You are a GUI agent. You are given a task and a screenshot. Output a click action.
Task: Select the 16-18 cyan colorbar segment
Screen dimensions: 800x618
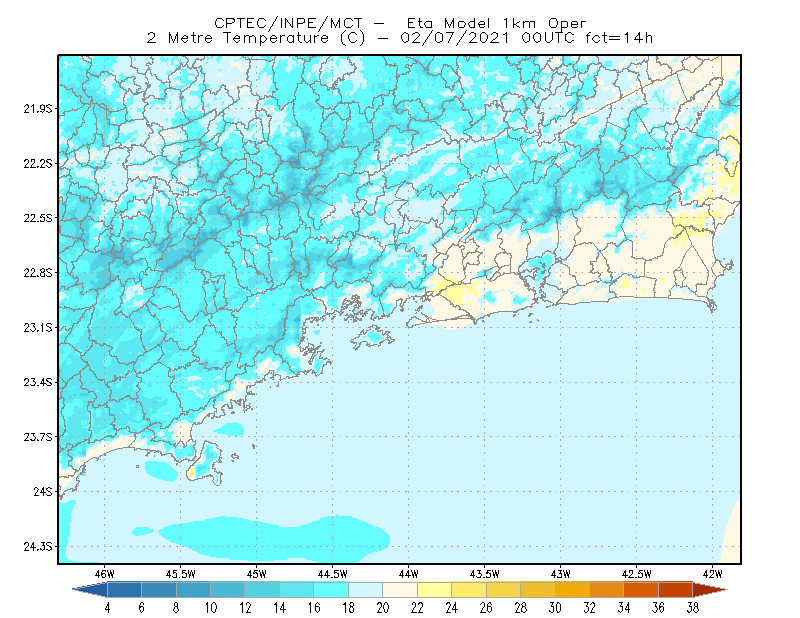[331, 590]
